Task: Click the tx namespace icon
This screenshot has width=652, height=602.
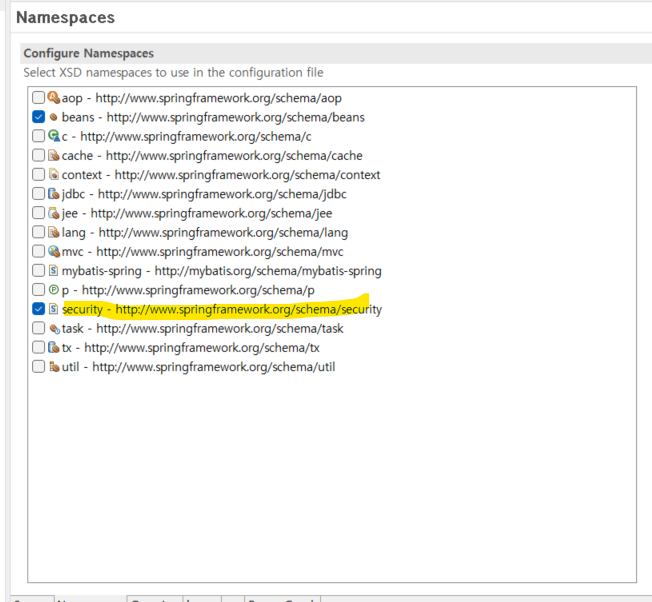Action: (x=54, y=347)
